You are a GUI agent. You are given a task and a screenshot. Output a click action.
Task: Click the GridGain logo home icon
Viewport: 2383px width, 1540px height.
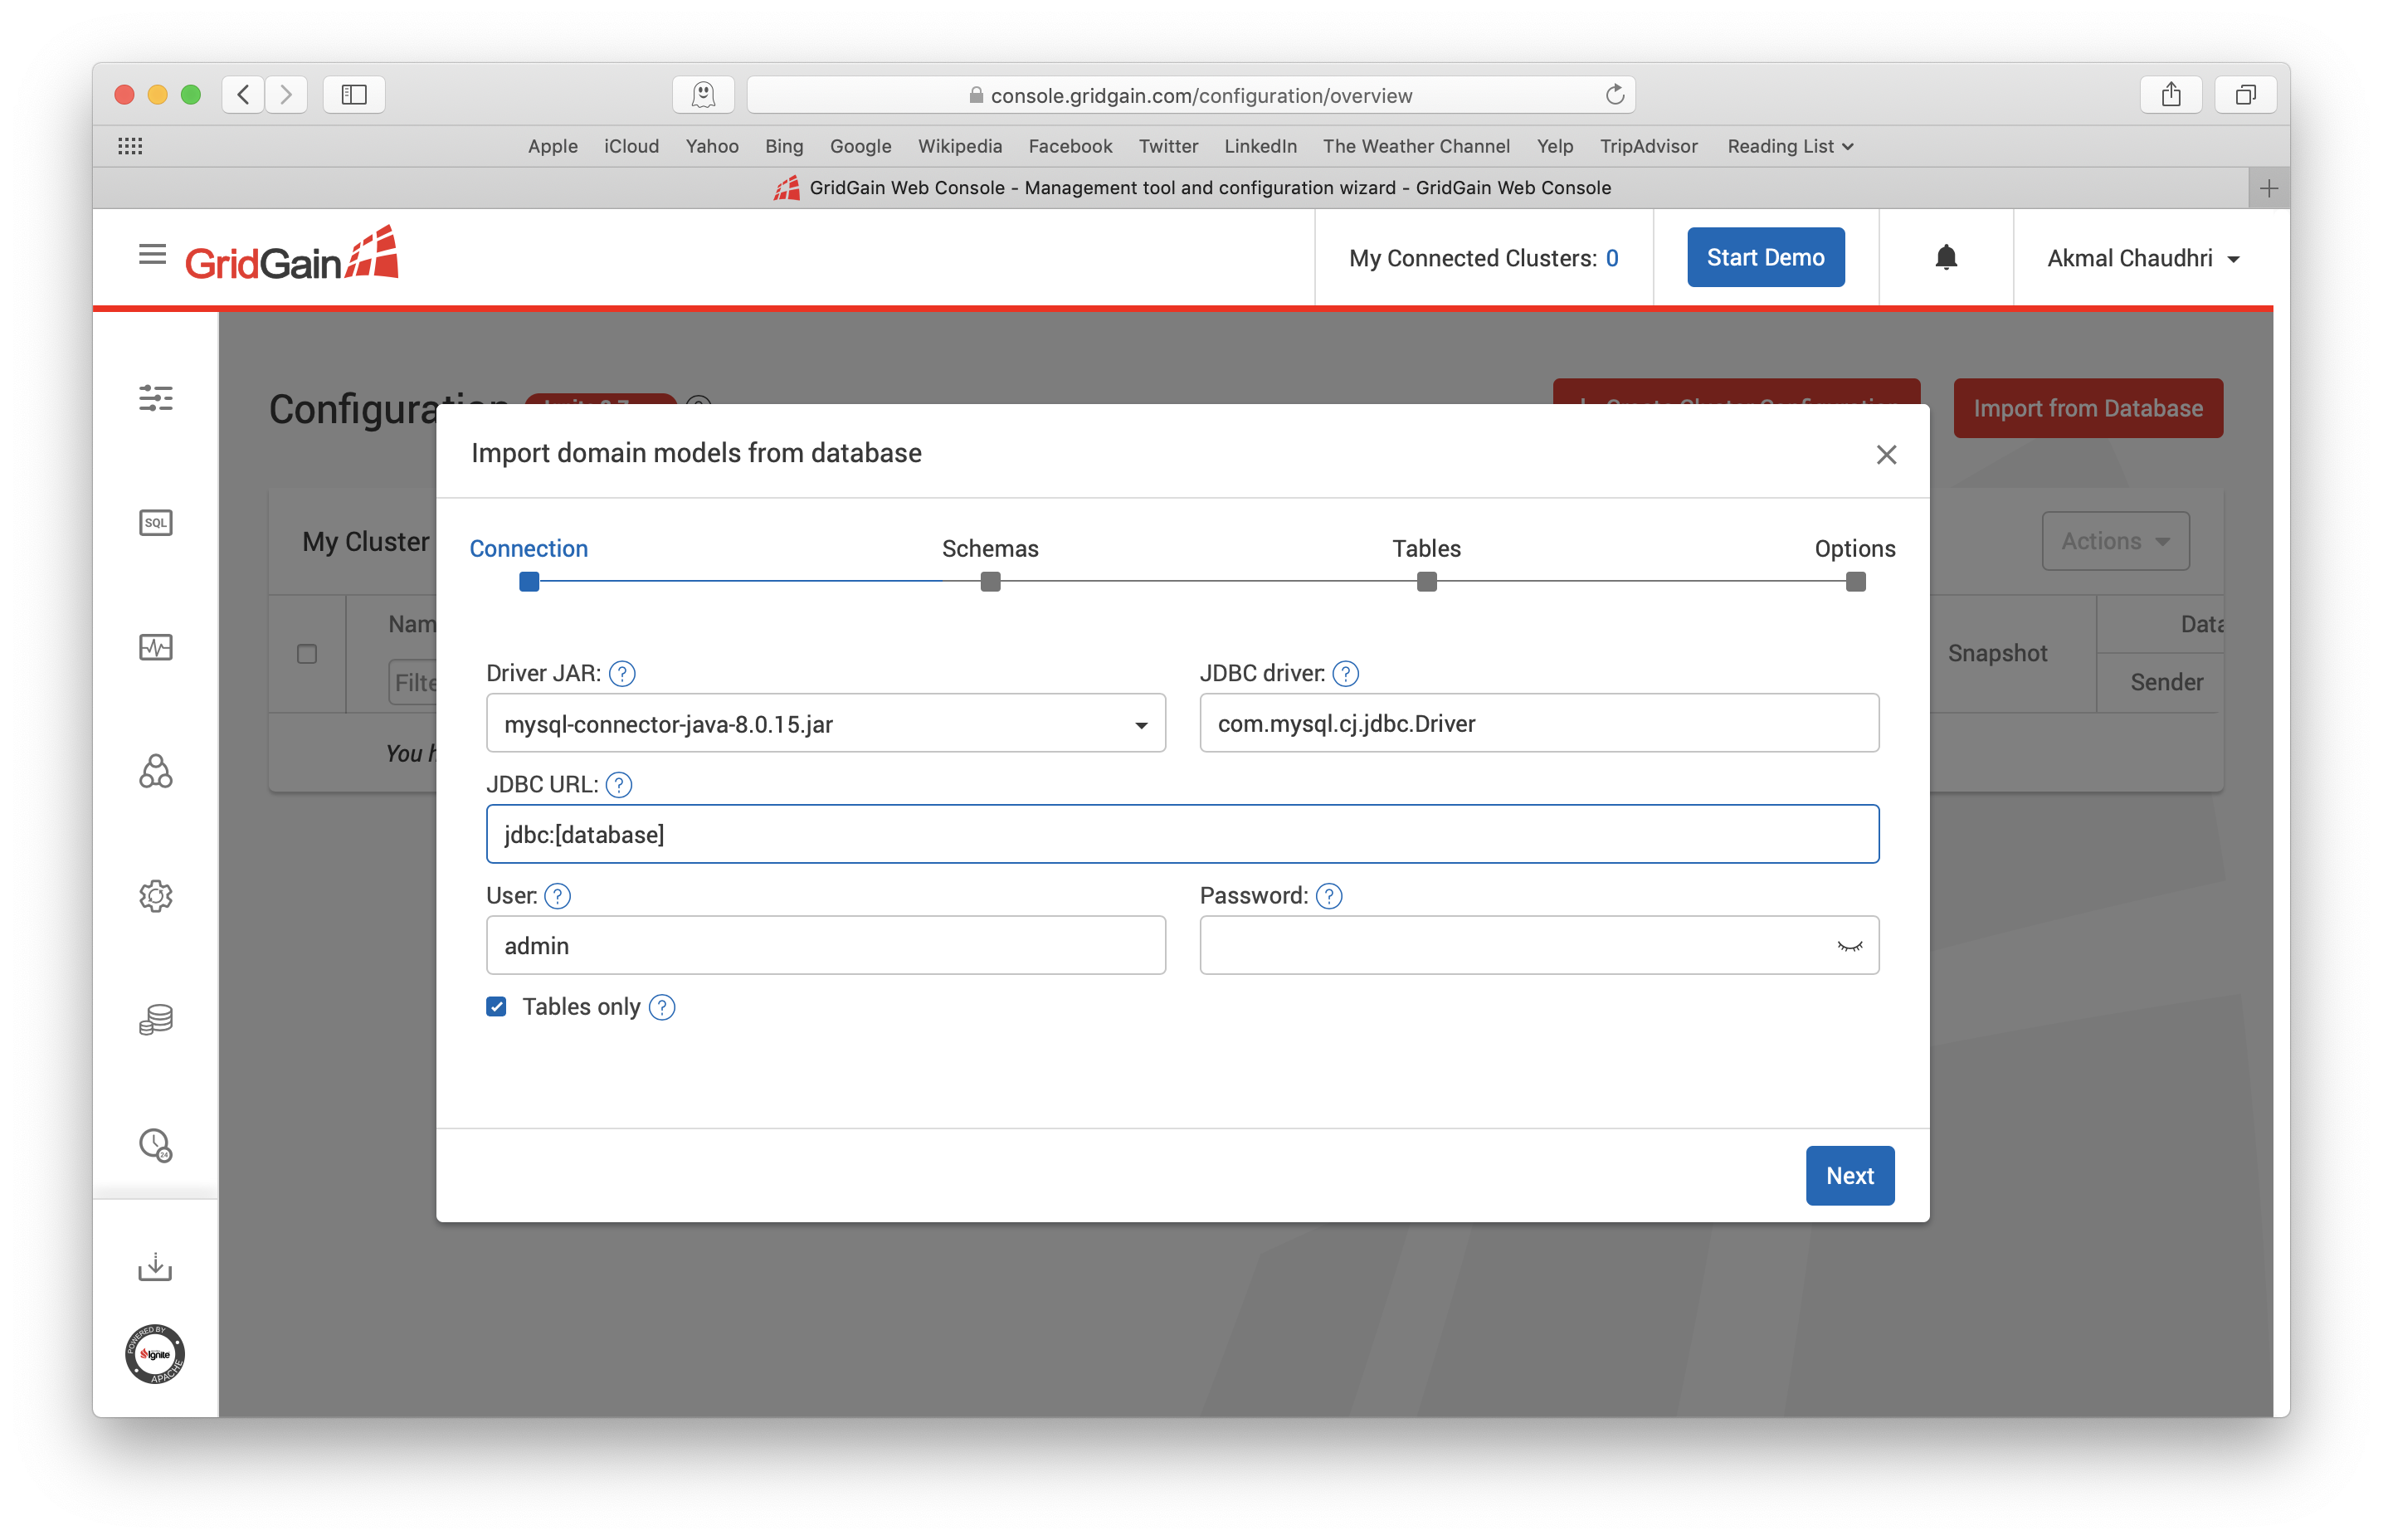[294, 257]
